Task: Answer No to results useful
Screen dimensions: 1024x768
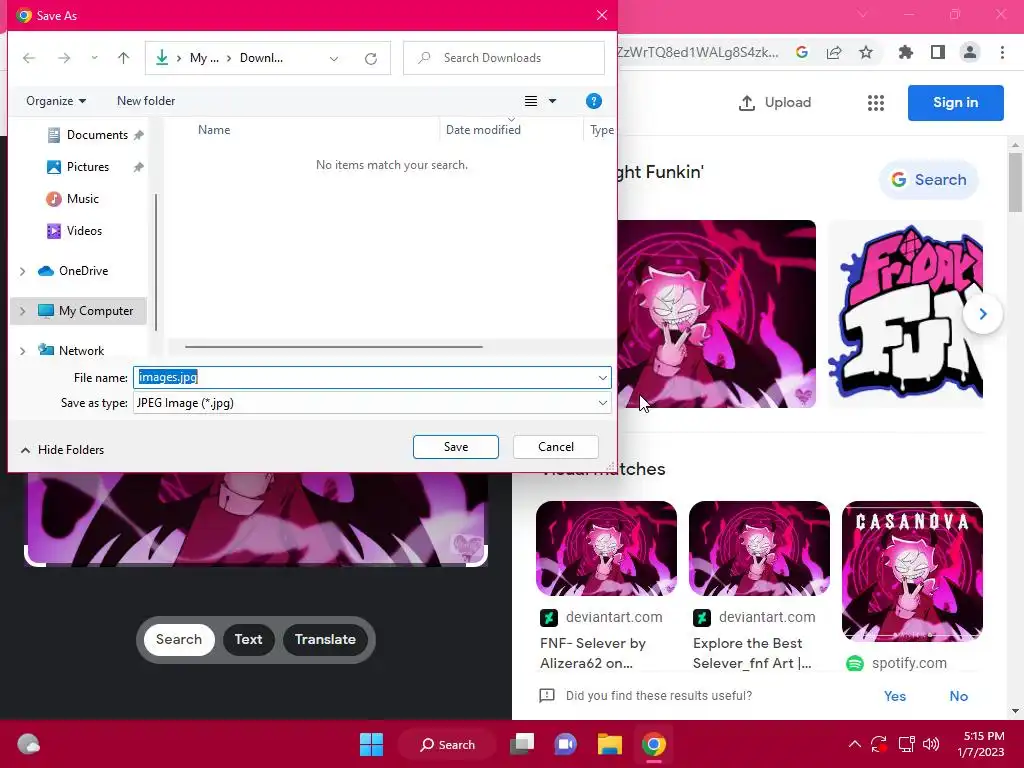Action: (x=958, y=696)
